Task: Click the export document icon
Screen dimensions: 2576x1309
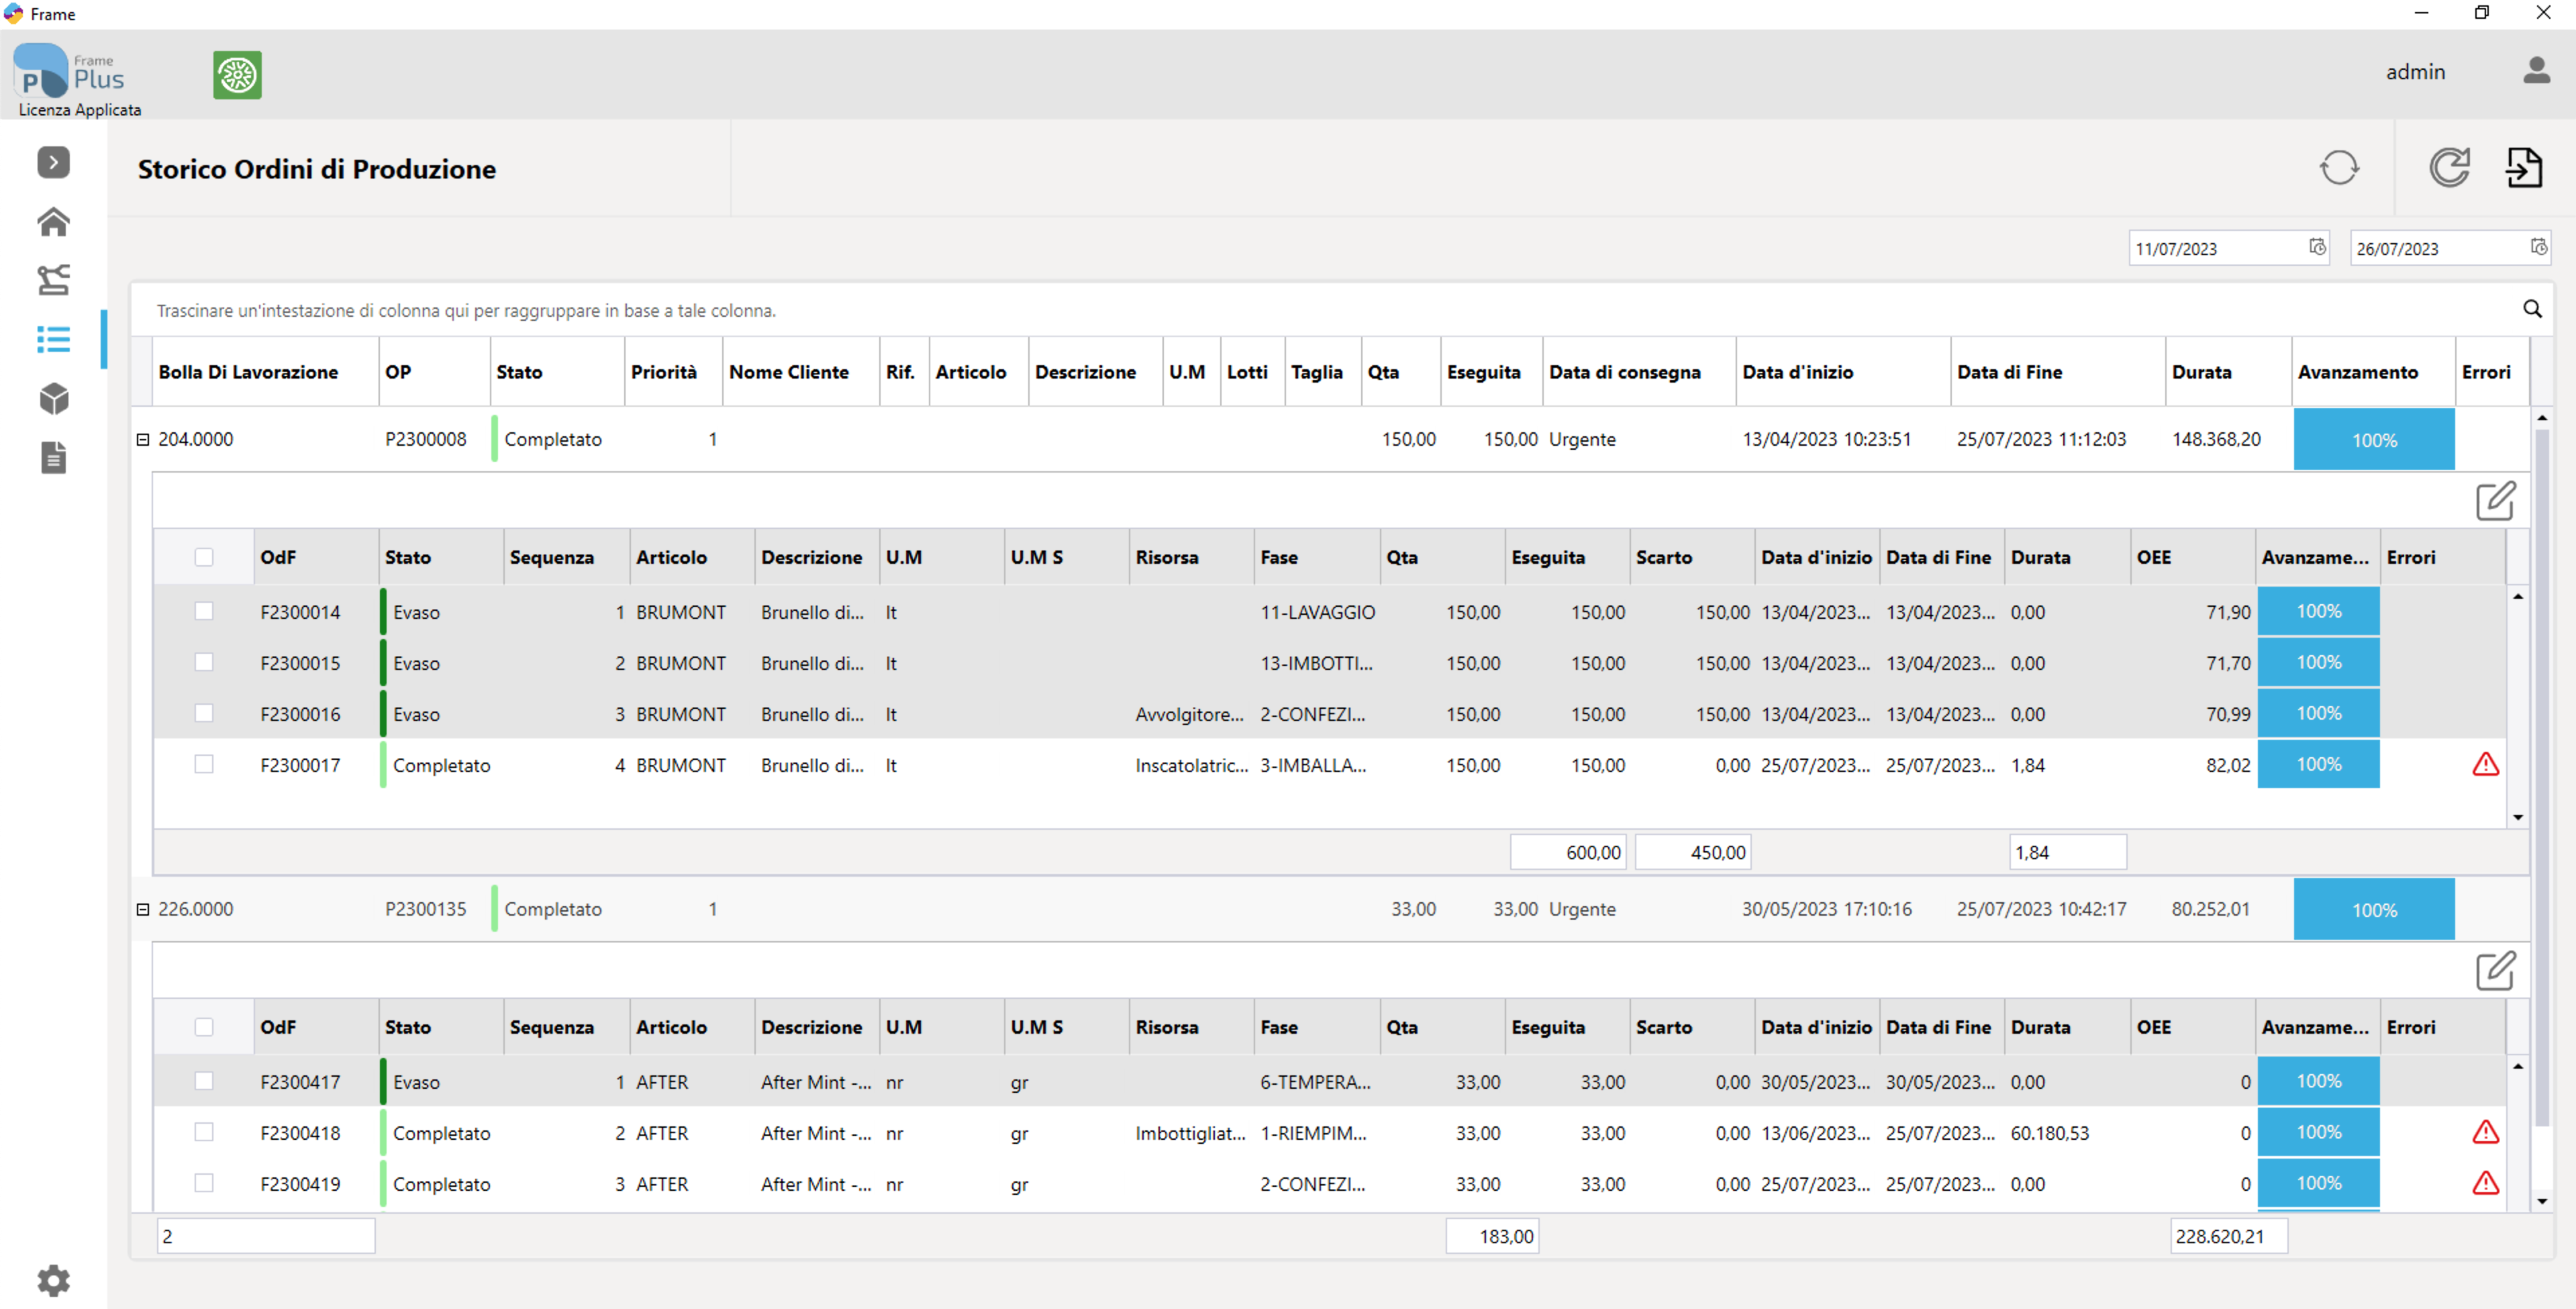Action: coord(2524,168)
